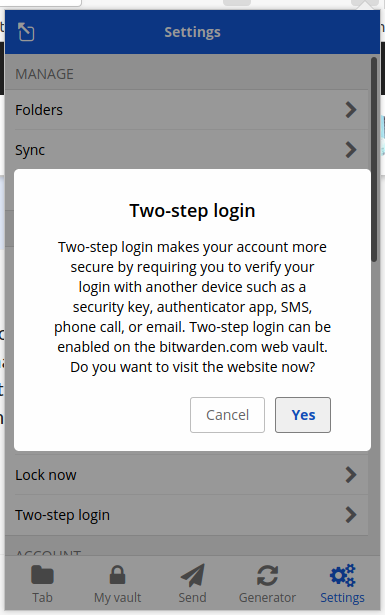
Task: Click the Settings header title
Action: click(x=192, y=32)
